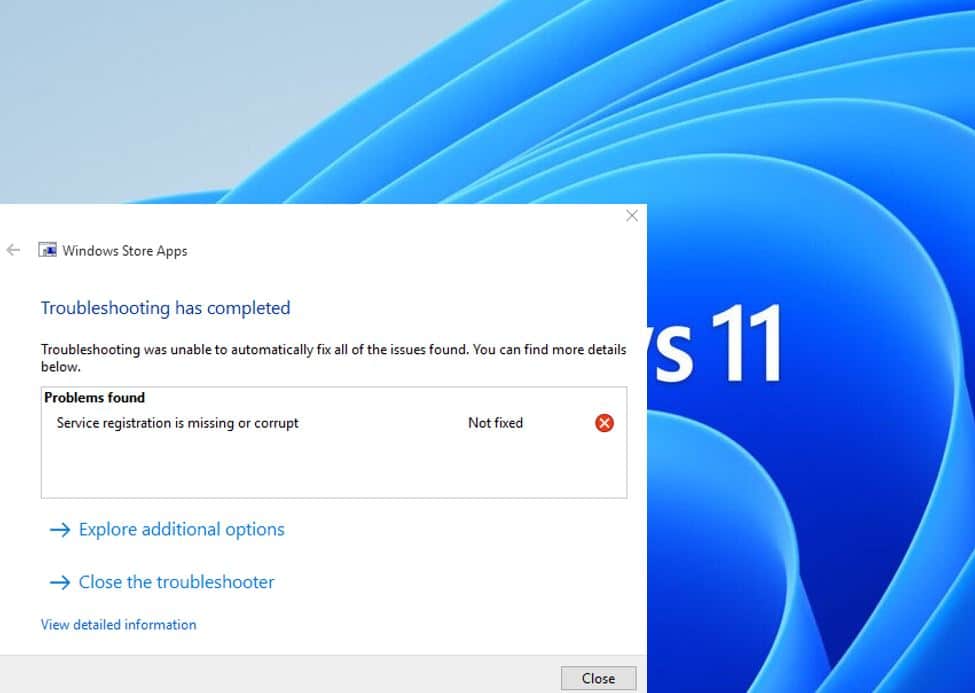Click the Windows Store Apps troubleshooter icon
This screenshot has height=693, width=975.
click(x=47, y=250)
